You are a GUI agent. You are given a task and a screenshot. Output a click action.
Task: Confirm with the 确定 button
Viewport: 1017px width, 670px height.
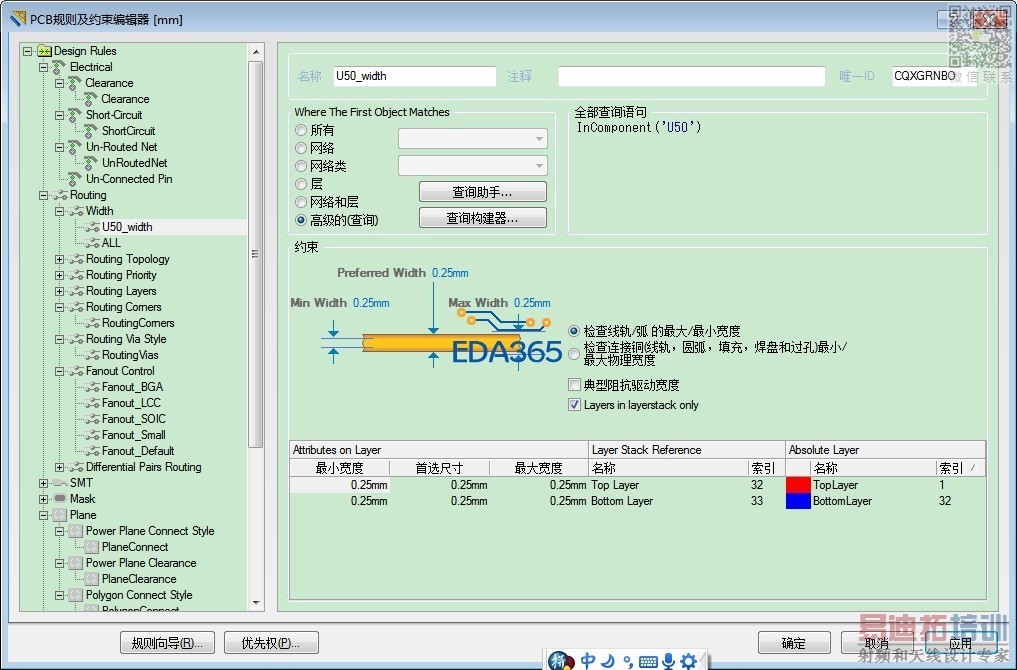794,643
